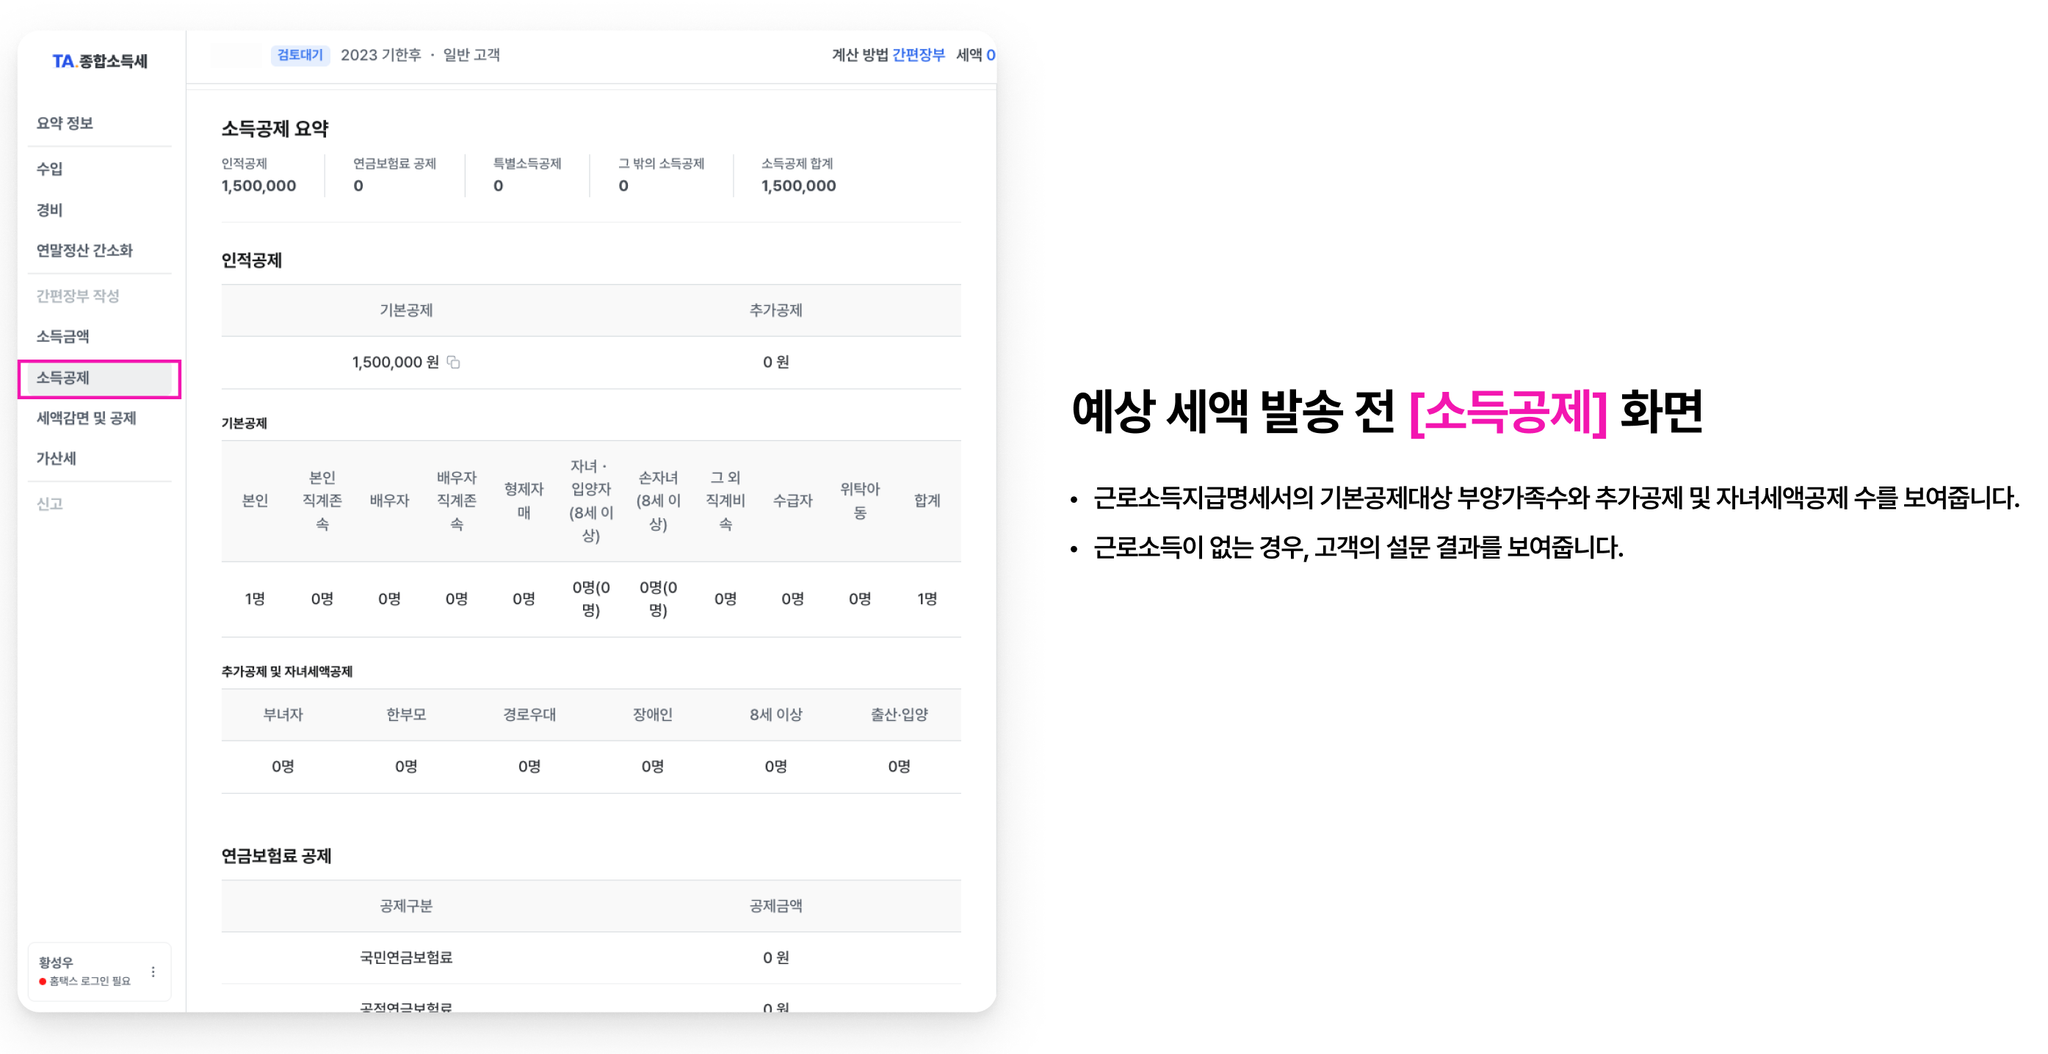Click the 한부모 column header
This screenshot has width=2048, height=1054.
tap(406, 715)
